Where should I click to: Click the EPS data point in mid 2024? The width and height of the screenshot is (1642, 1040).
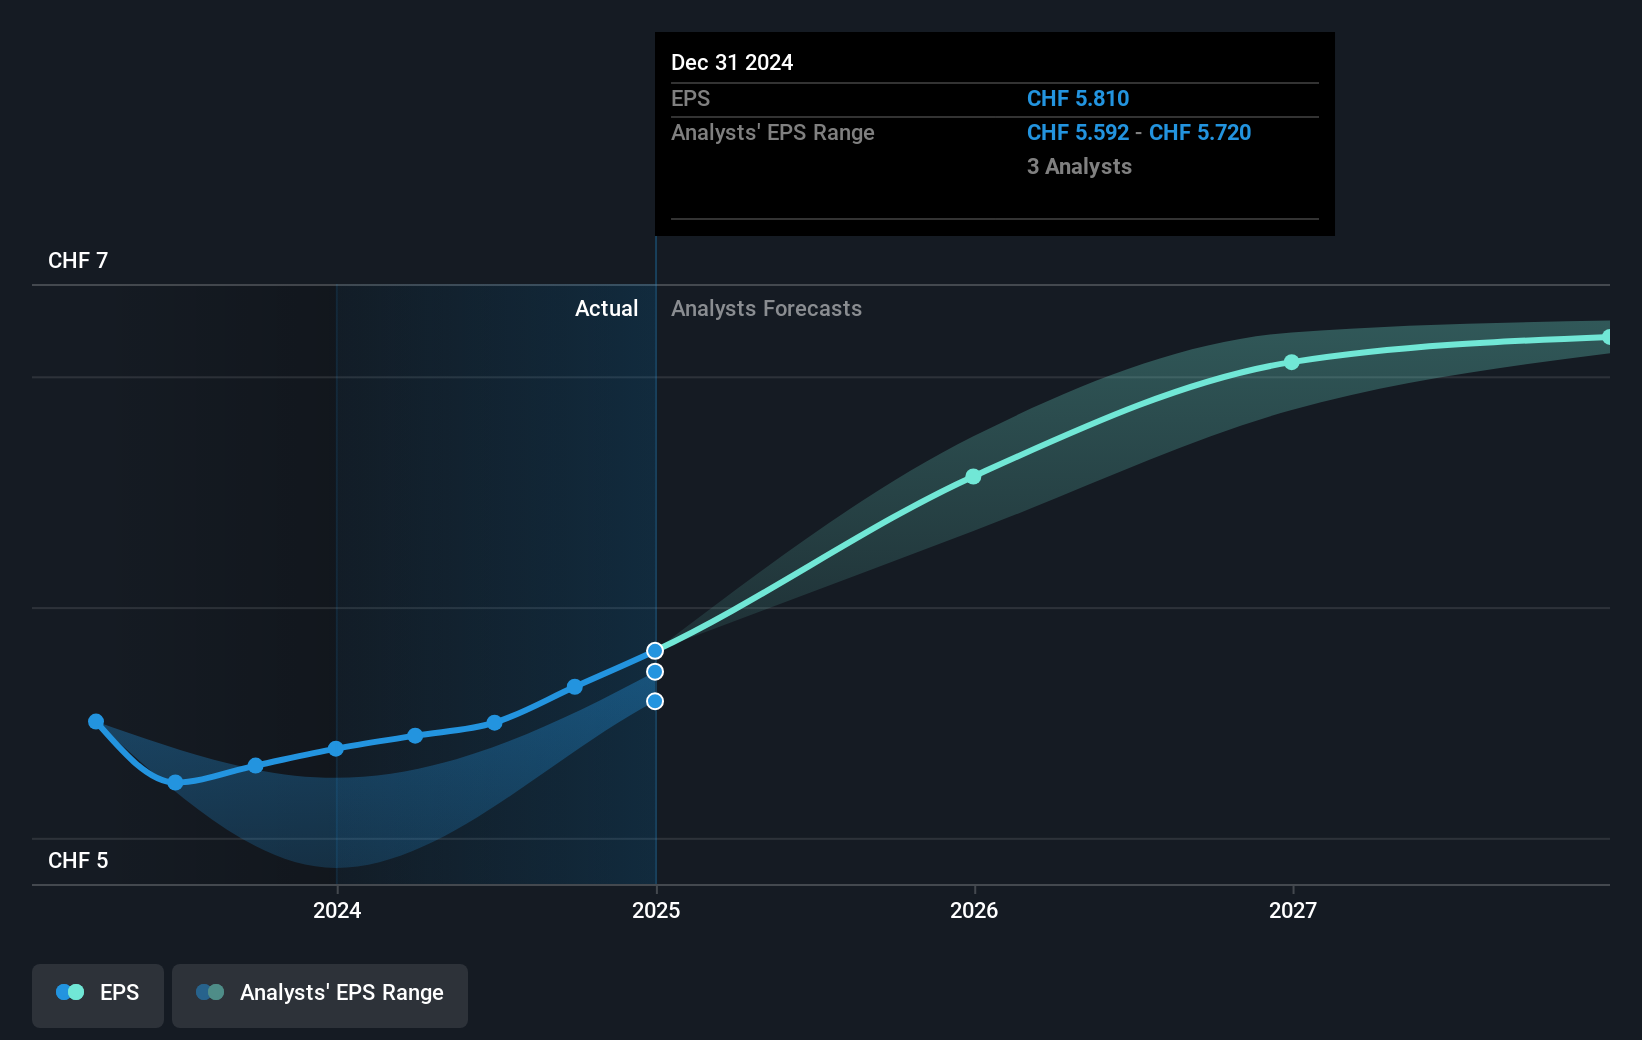494,722
